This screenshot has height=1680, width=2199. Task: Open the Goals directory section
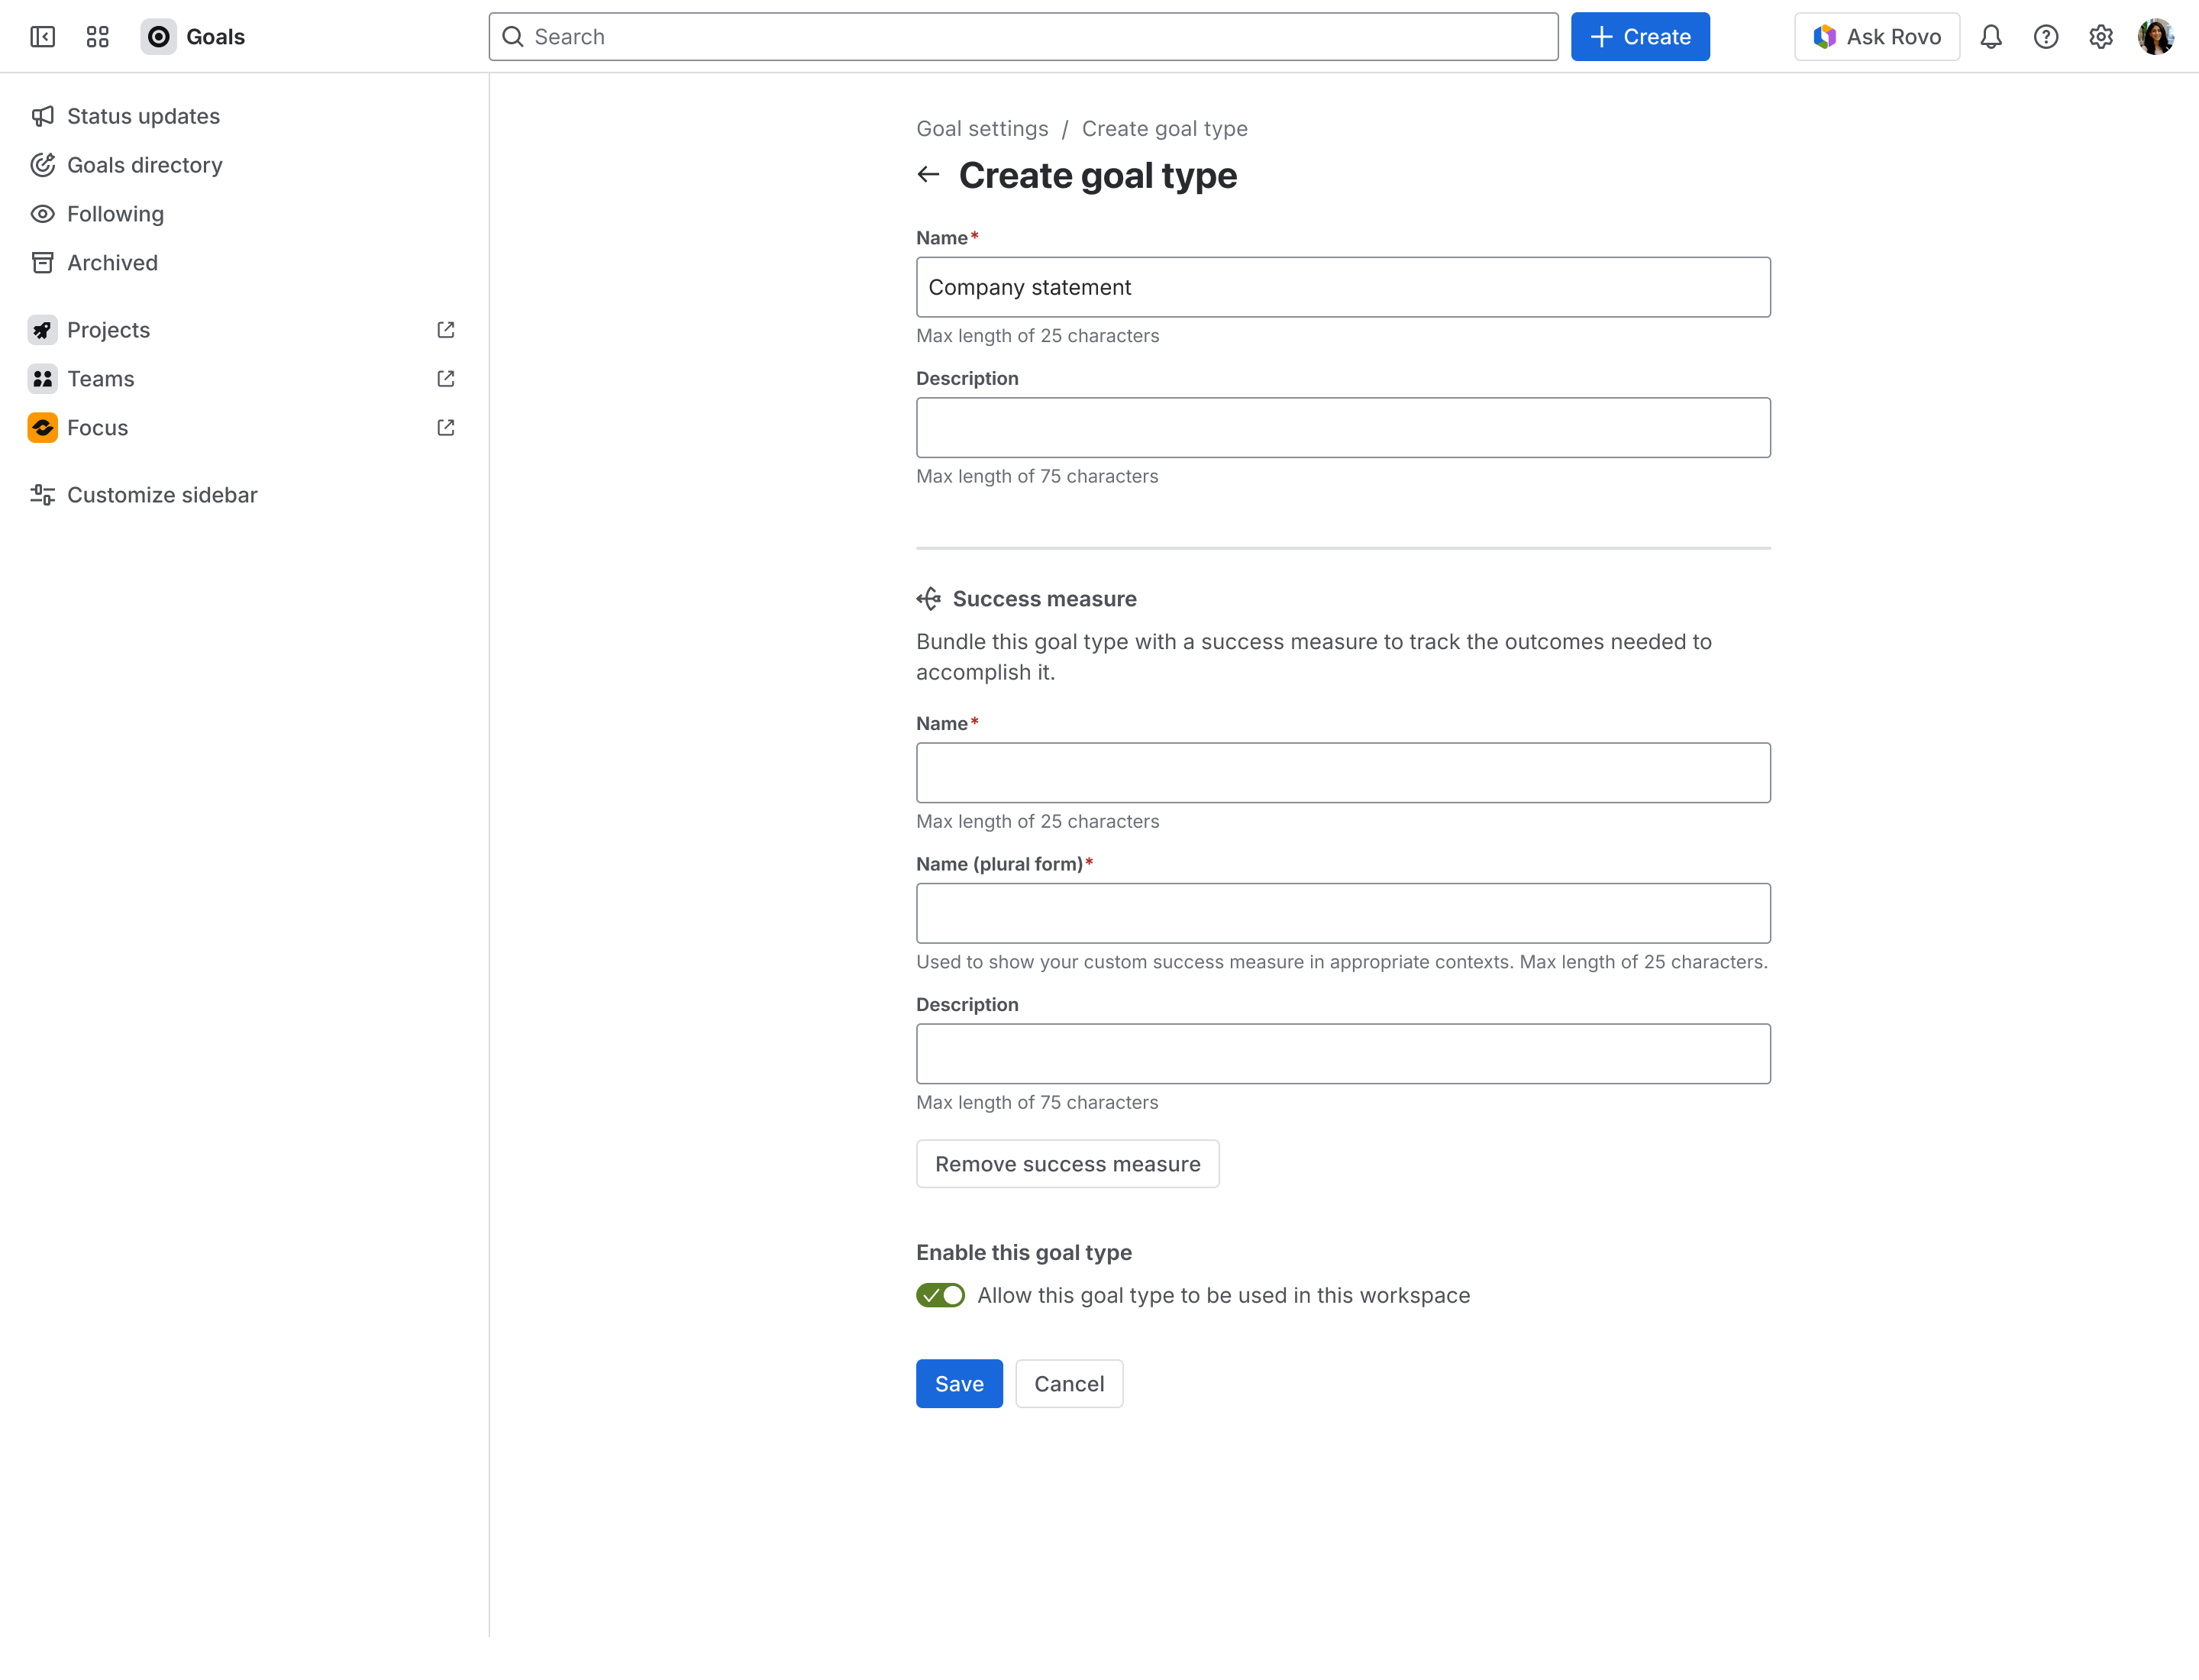click(x=145, y=165)
